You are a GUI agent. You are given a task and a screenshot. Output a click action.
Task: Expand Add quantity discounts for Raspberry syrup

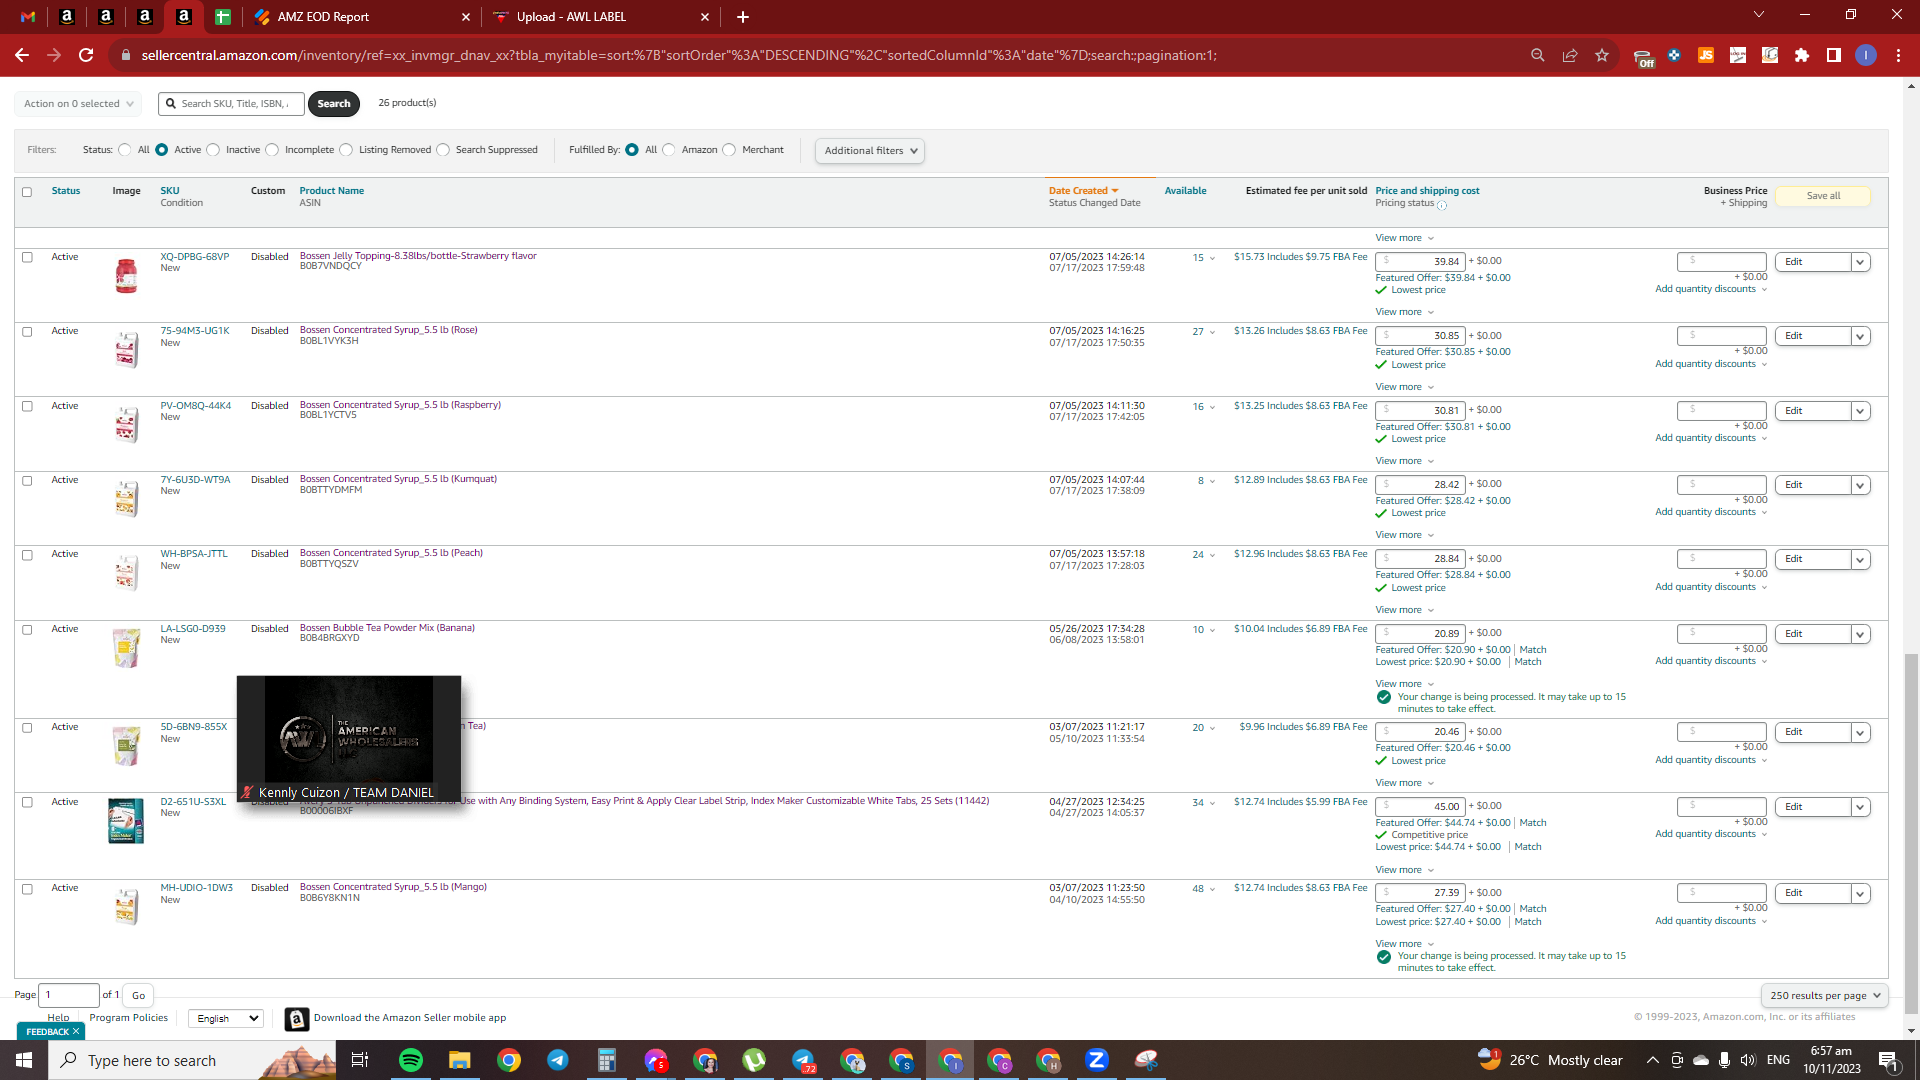[1710, 438]
